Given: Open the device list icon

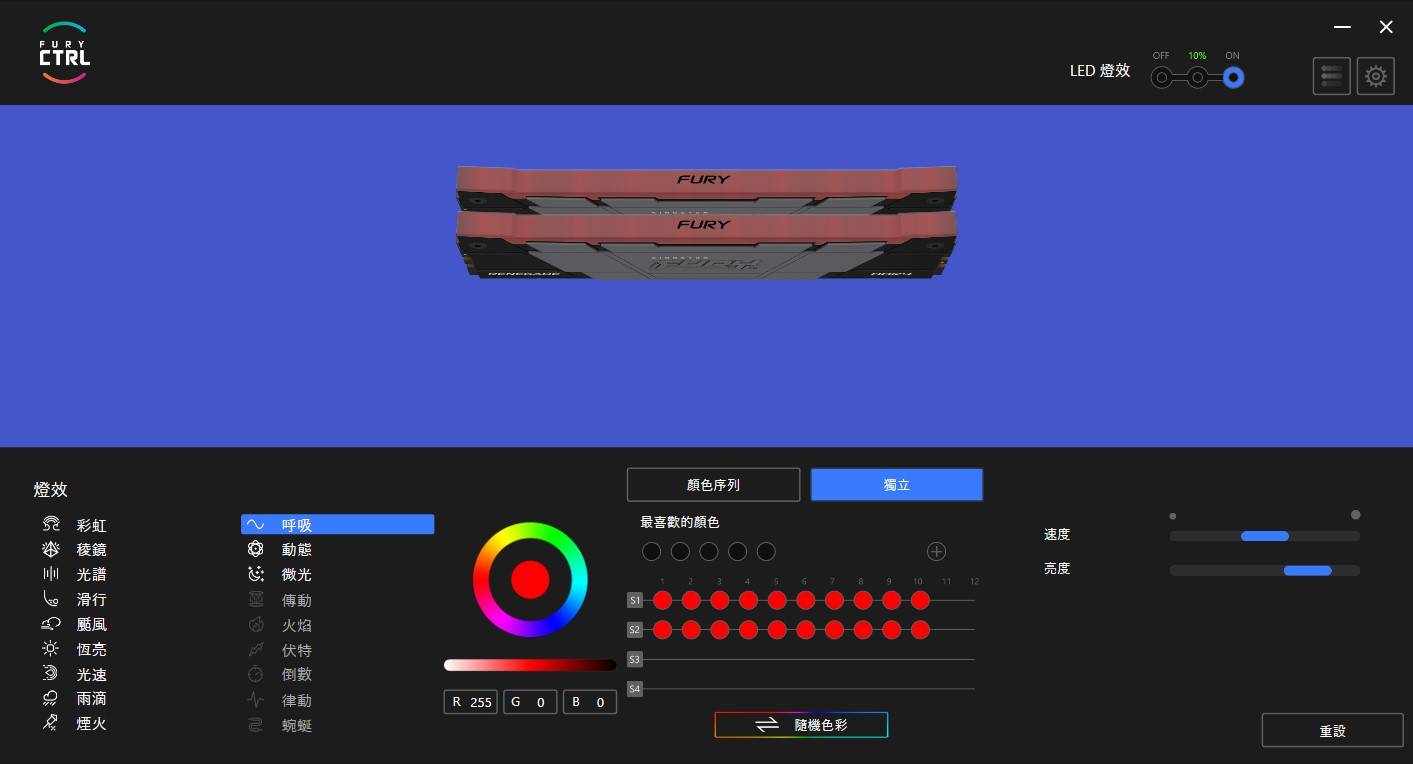Looking at the screenshot, I should [x=1331, y=76].
